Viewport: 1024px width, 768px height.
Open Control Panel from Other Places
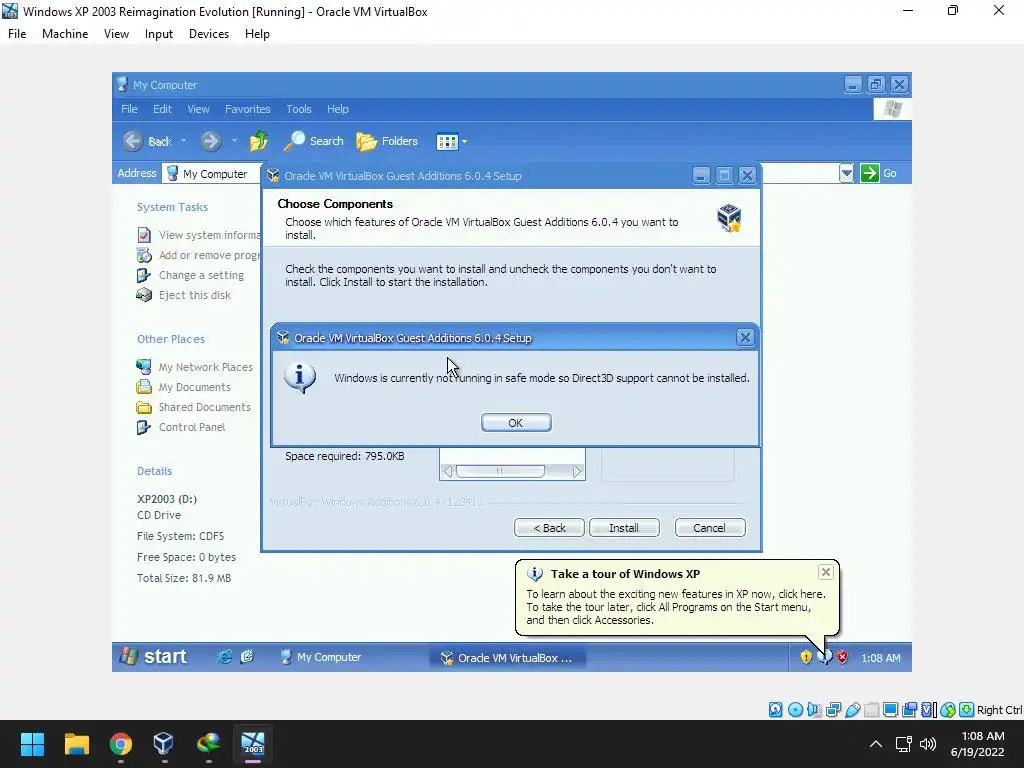[181, 427]
